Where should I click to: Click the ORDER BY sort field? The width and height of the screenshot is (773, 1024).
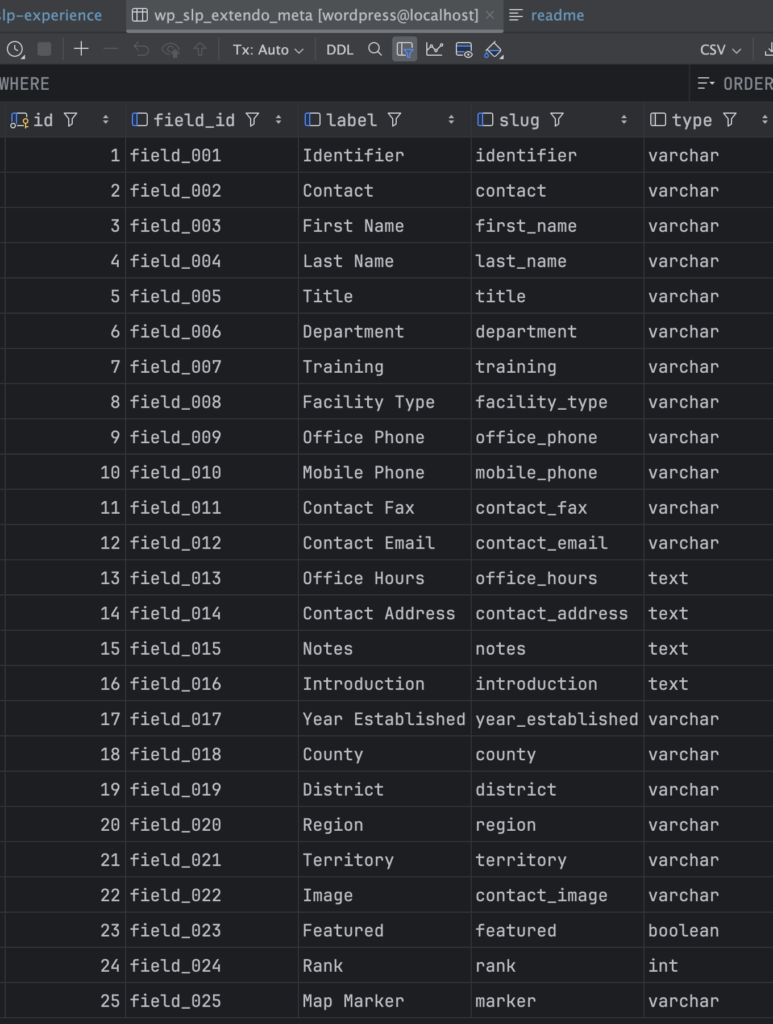click(x=735, y=84)
